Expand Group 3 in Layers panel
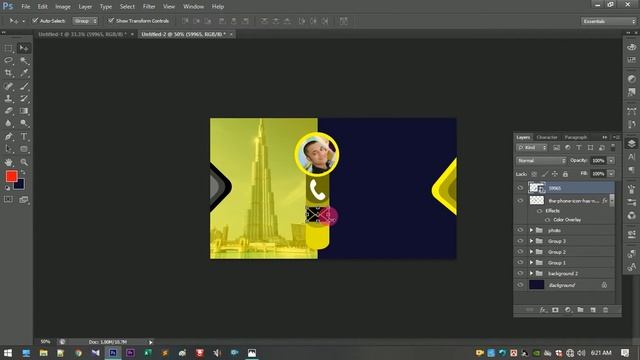The height and width of the screenshot is (360, 640). click(531, 241)
